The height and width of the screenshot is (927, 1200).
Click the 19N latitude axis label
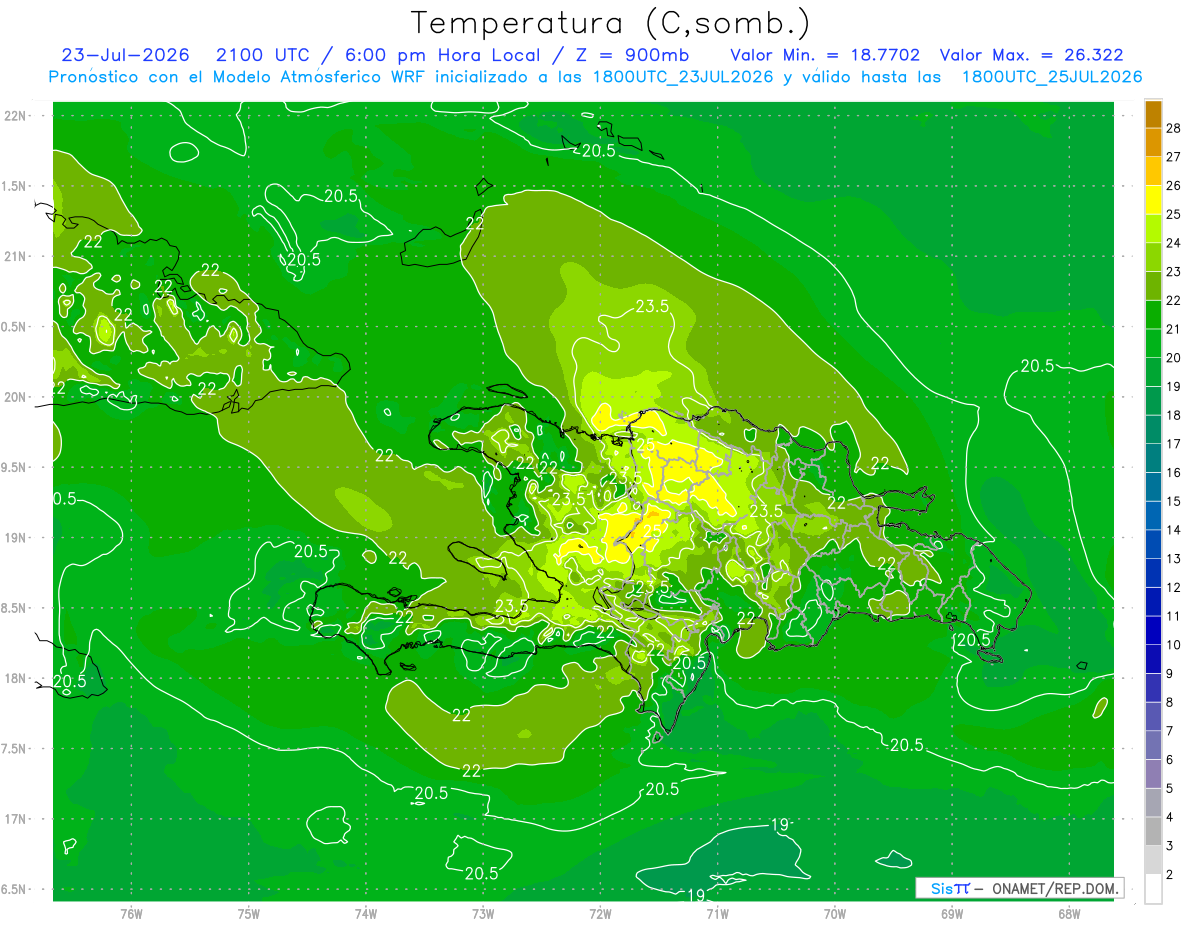(16, 538)
